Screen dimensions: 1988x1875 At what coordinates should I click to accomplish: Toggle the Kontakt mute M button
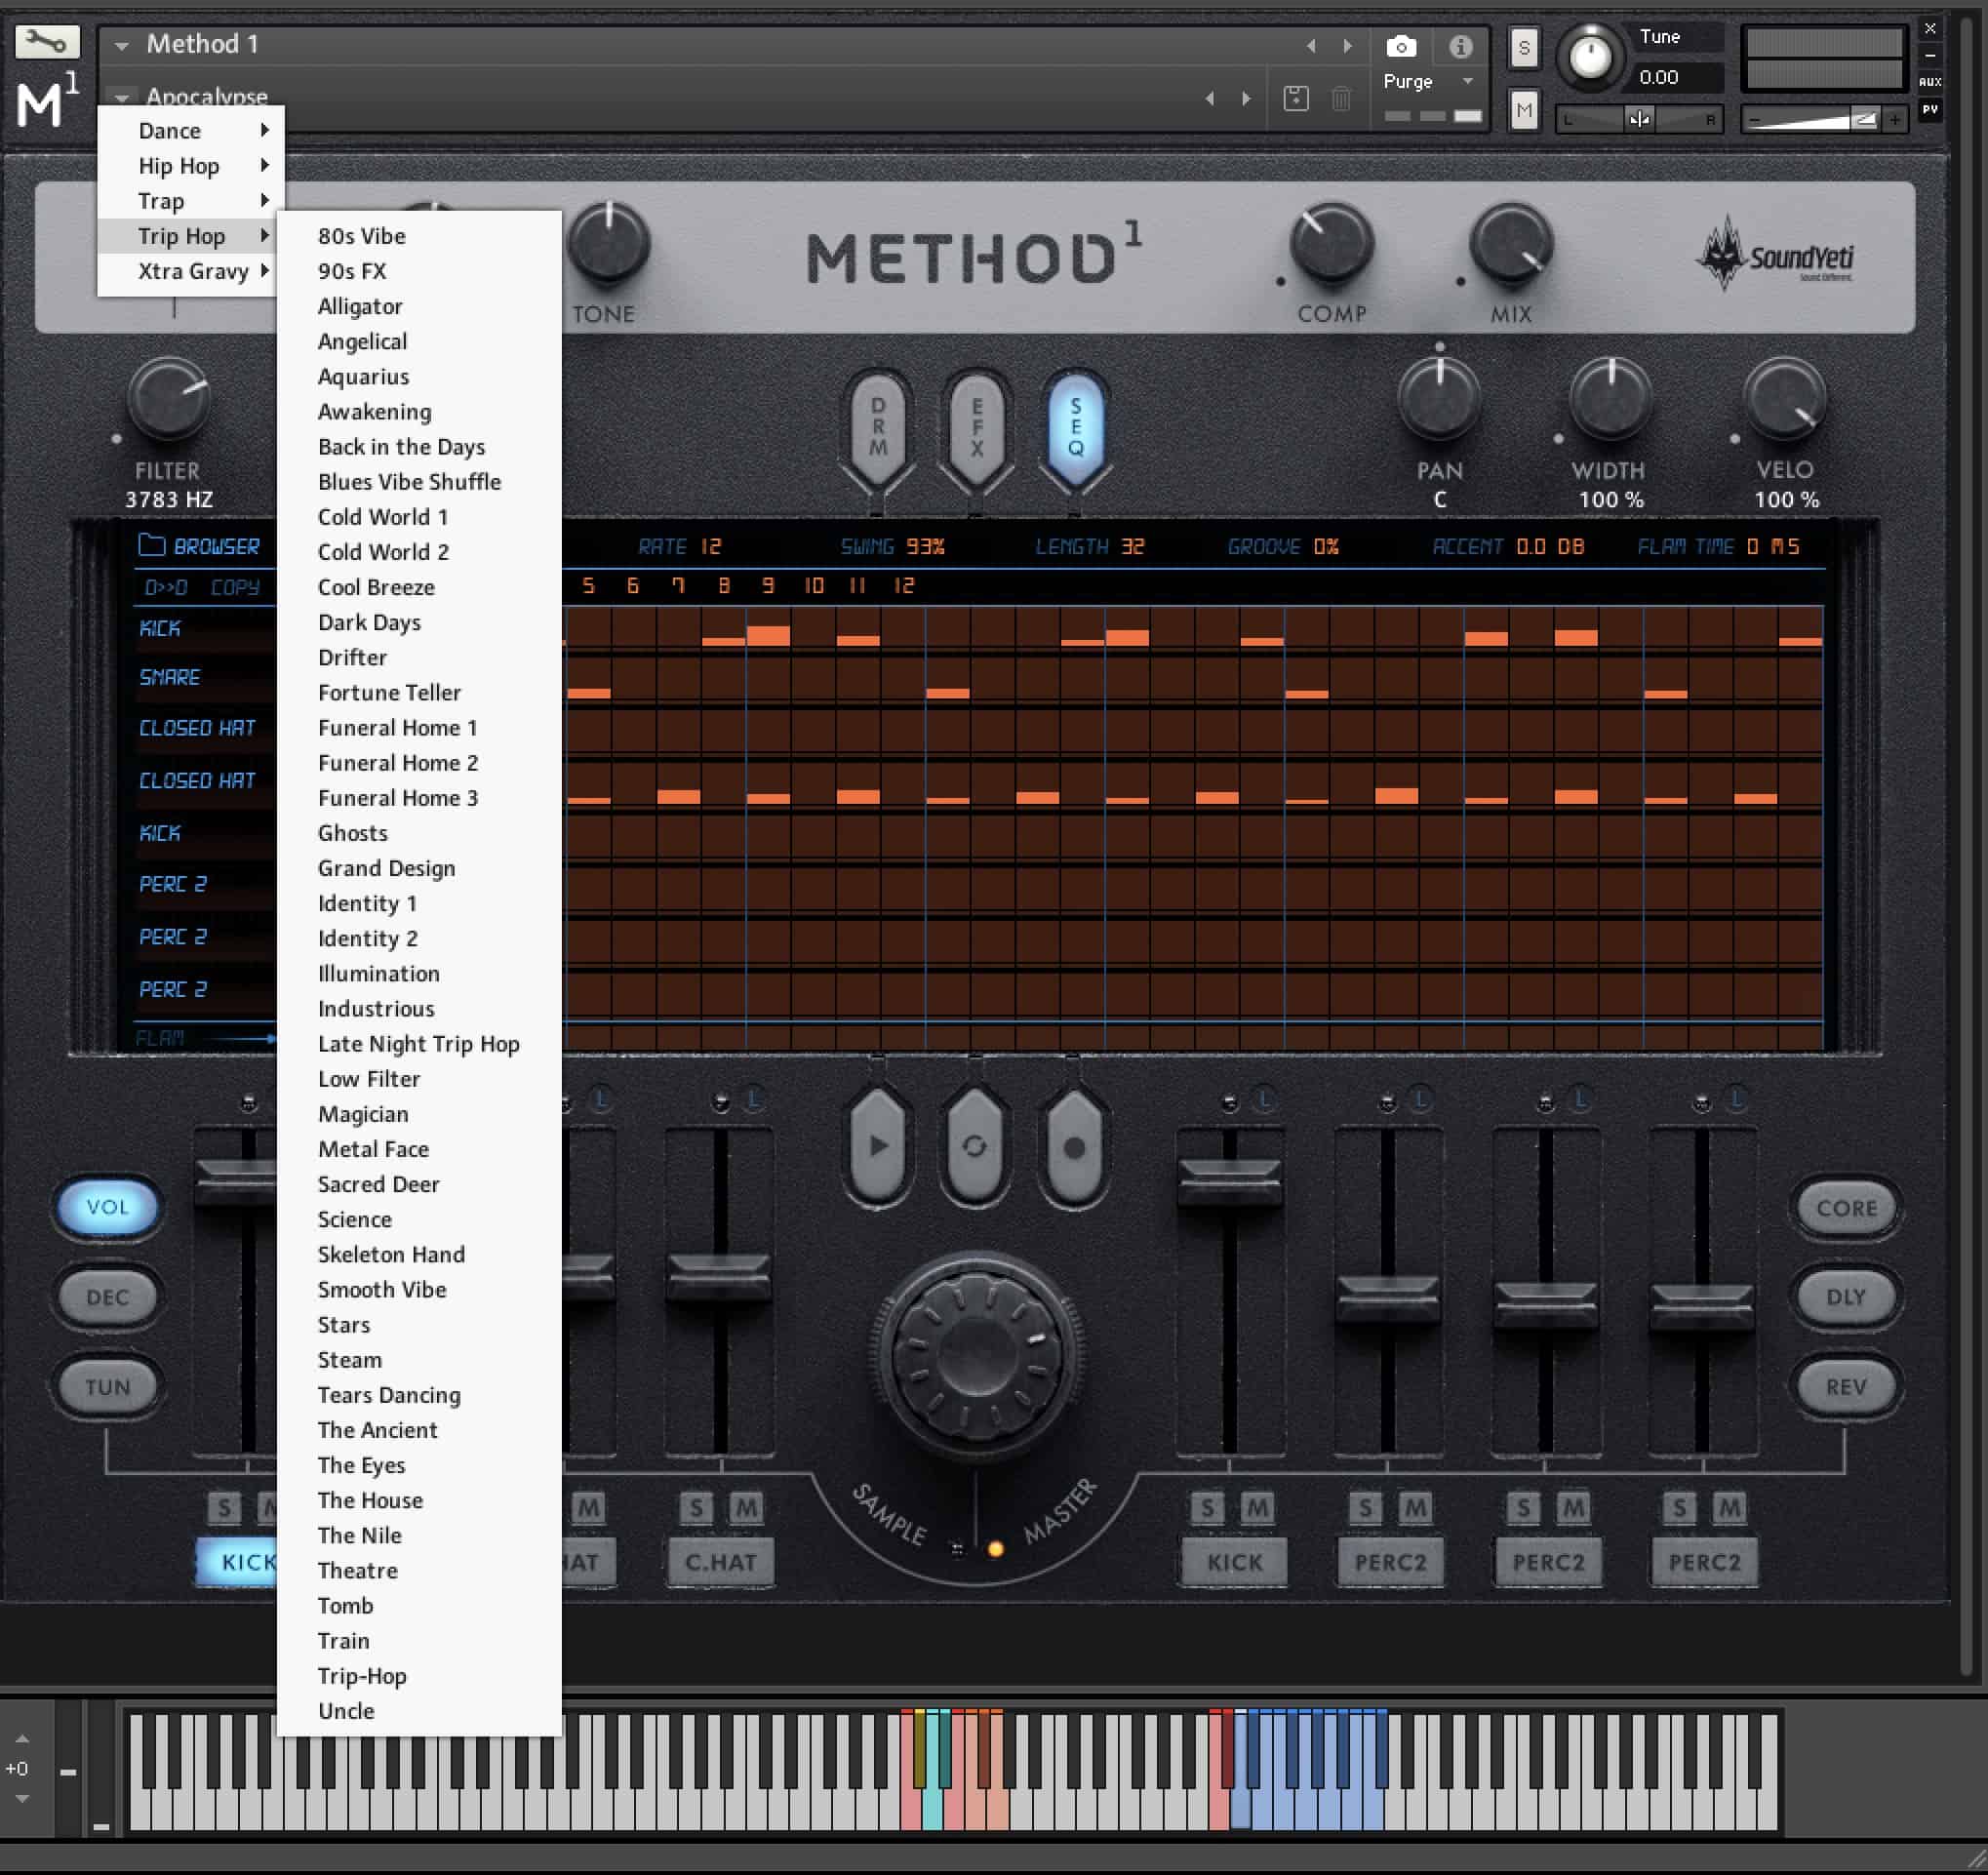1523,110
